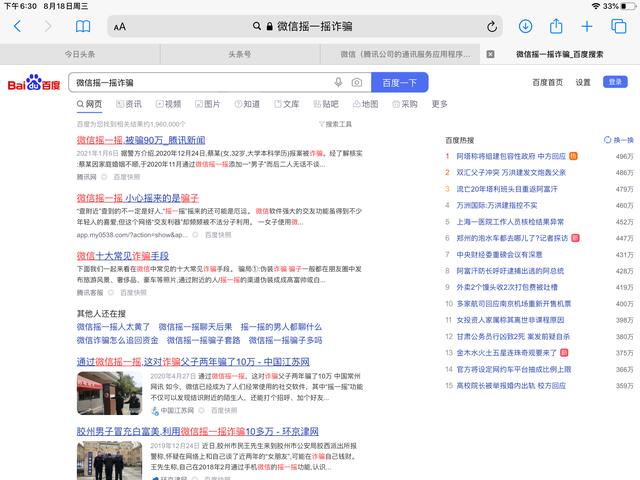The height and width of the screenshot is (480, 640).
Task: Select the 文库 search category
Action: click(x=287, y=104)
